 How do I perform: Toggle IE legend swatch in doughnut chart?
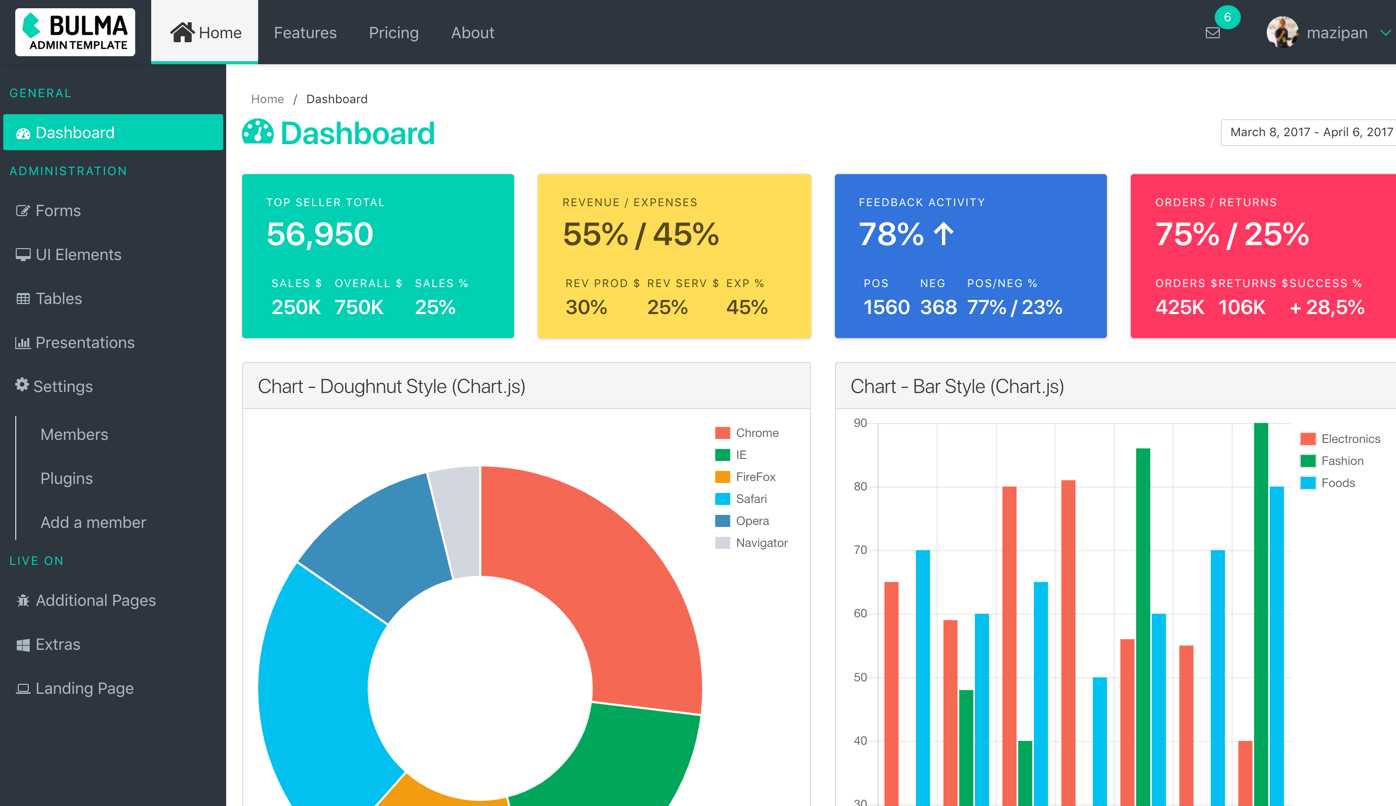(722, 455)
